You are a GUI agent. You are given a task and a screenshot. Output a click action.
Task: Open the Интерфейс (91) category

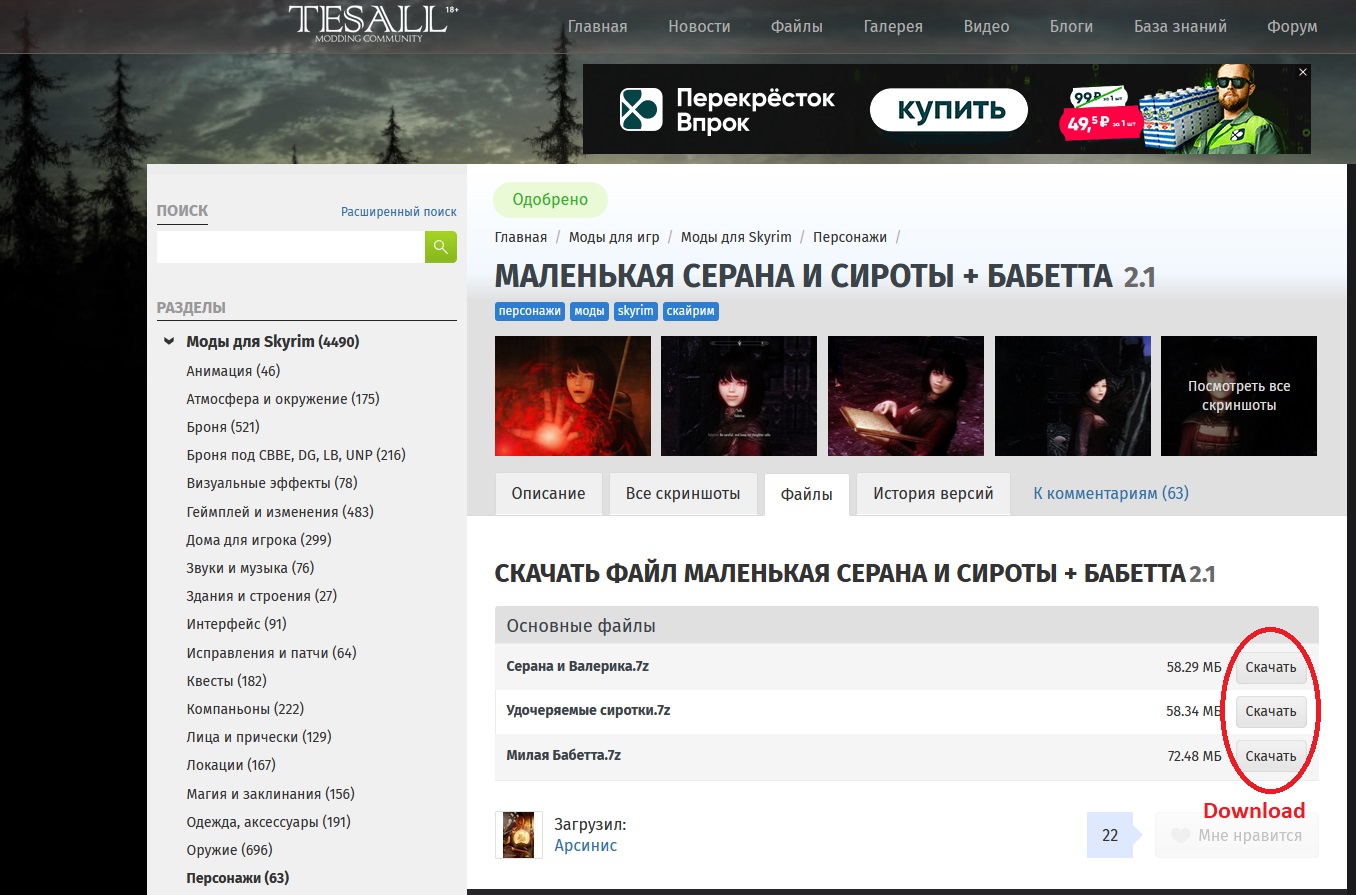tap(237, 624)
